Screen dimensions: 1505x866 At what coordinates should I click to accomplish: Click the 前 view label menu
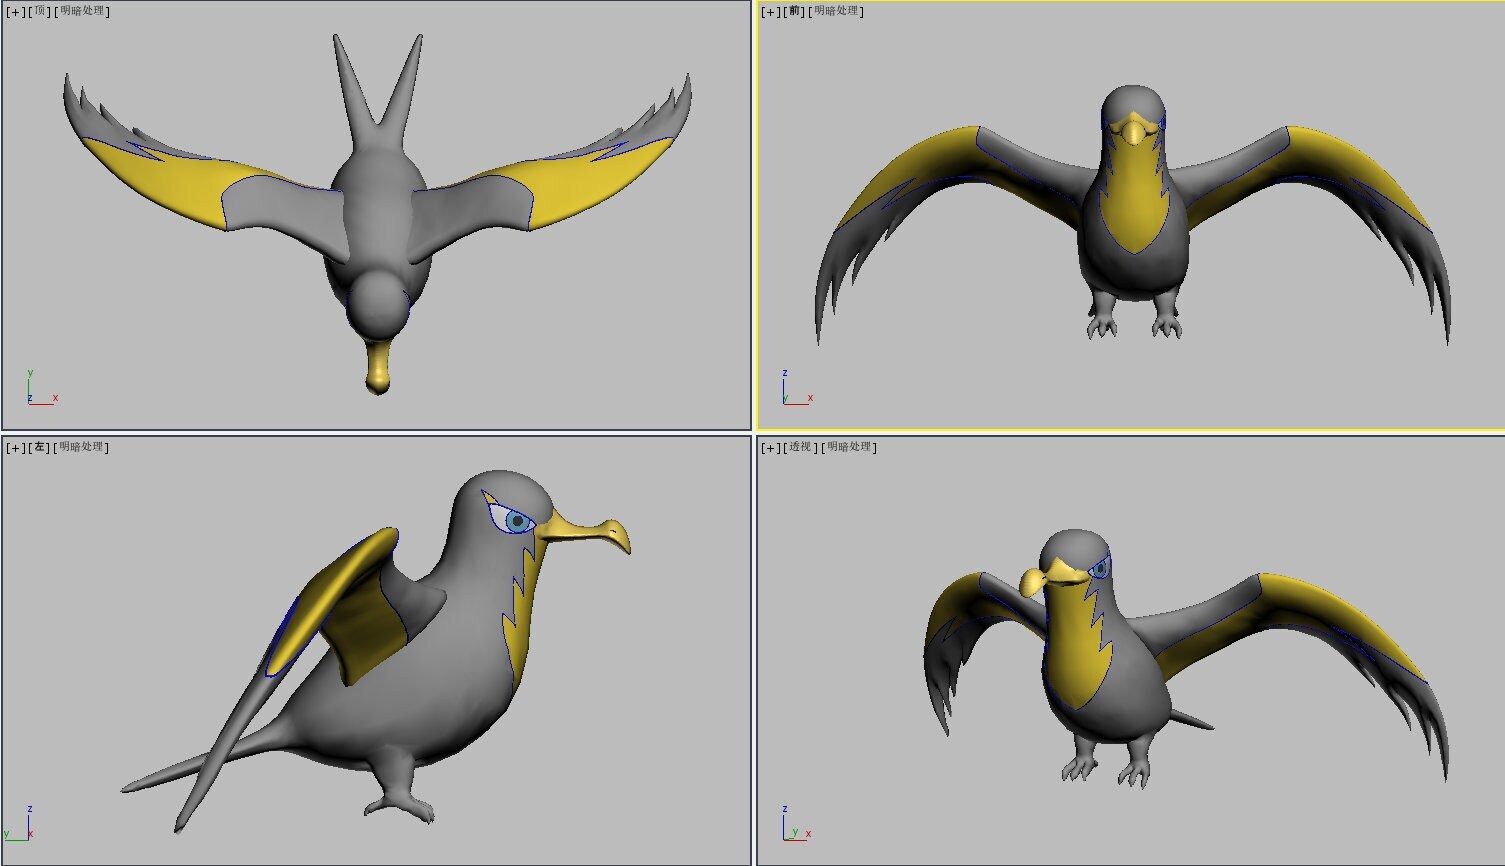795,11
